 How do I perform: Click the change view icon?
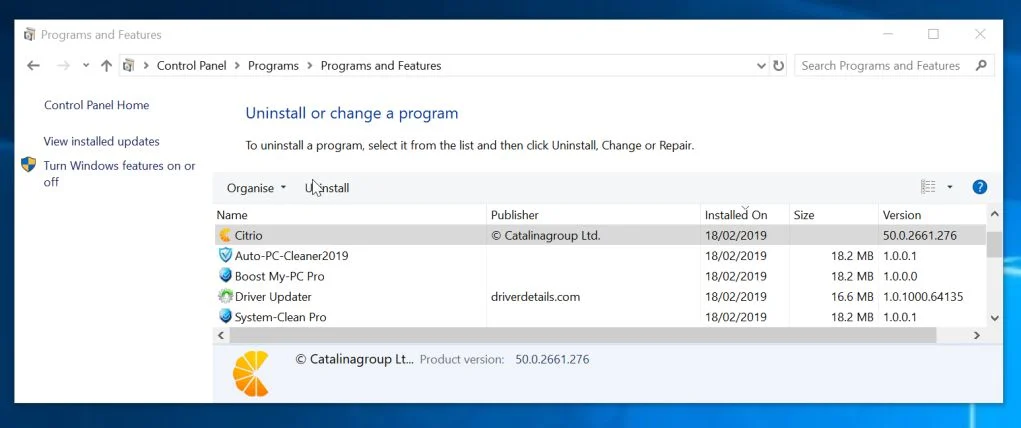tap(928, 187)
